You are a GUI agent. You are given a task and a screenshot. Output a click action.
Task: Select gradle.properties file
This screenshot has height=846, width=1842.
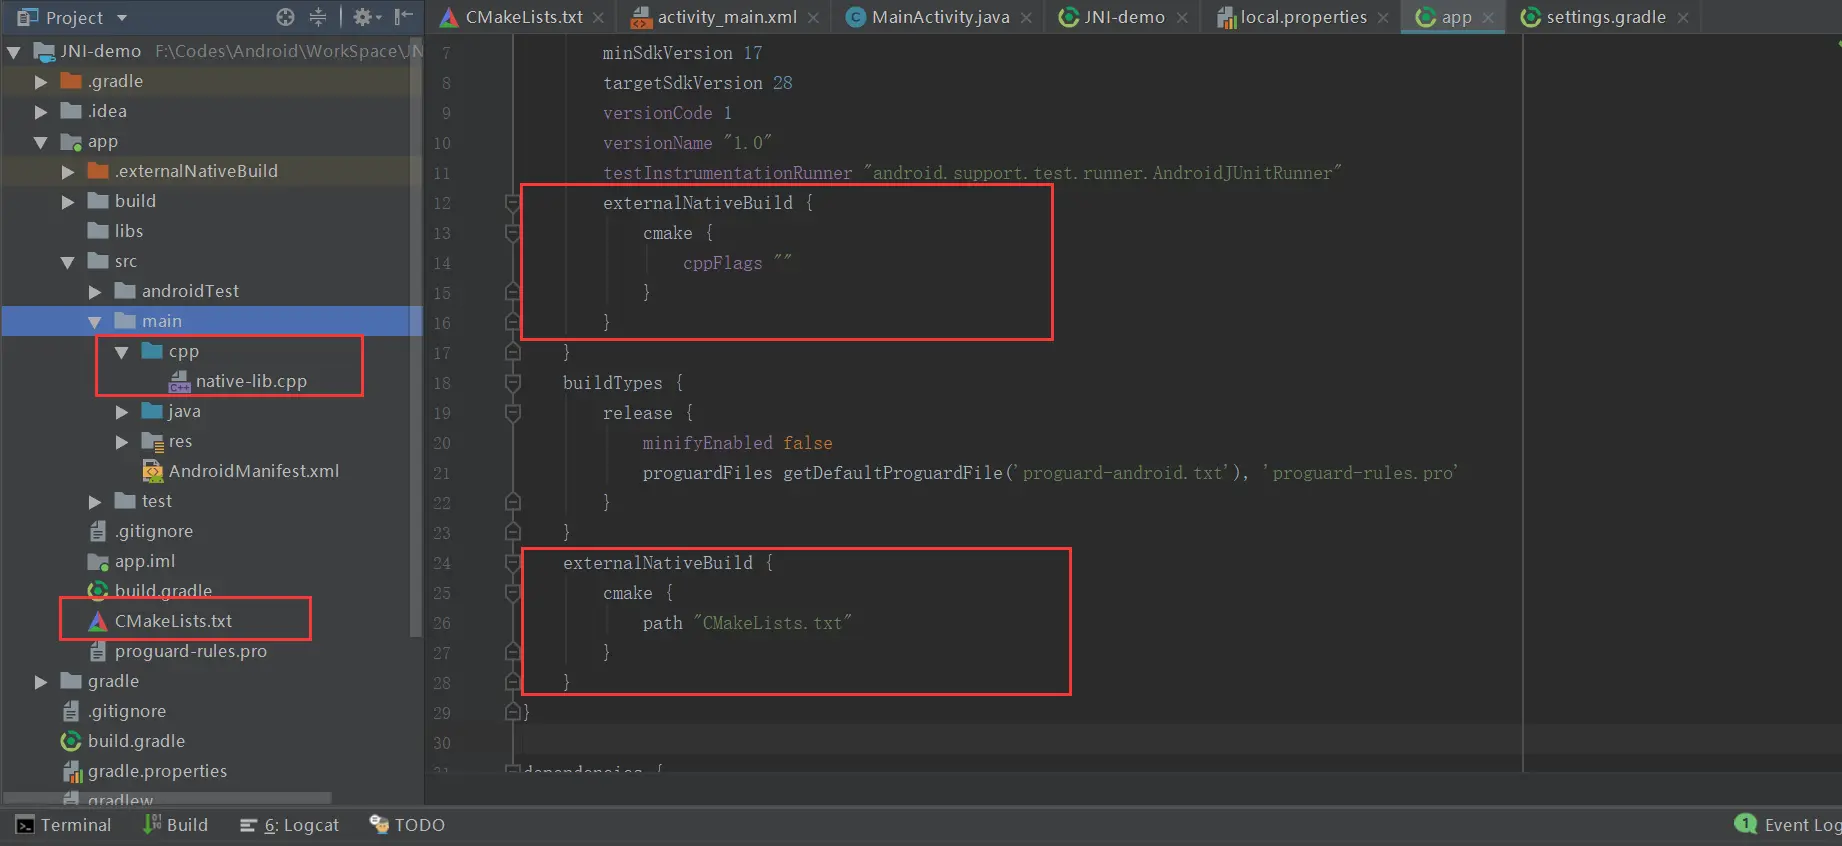pyautogui.click(x=157, y=771)
